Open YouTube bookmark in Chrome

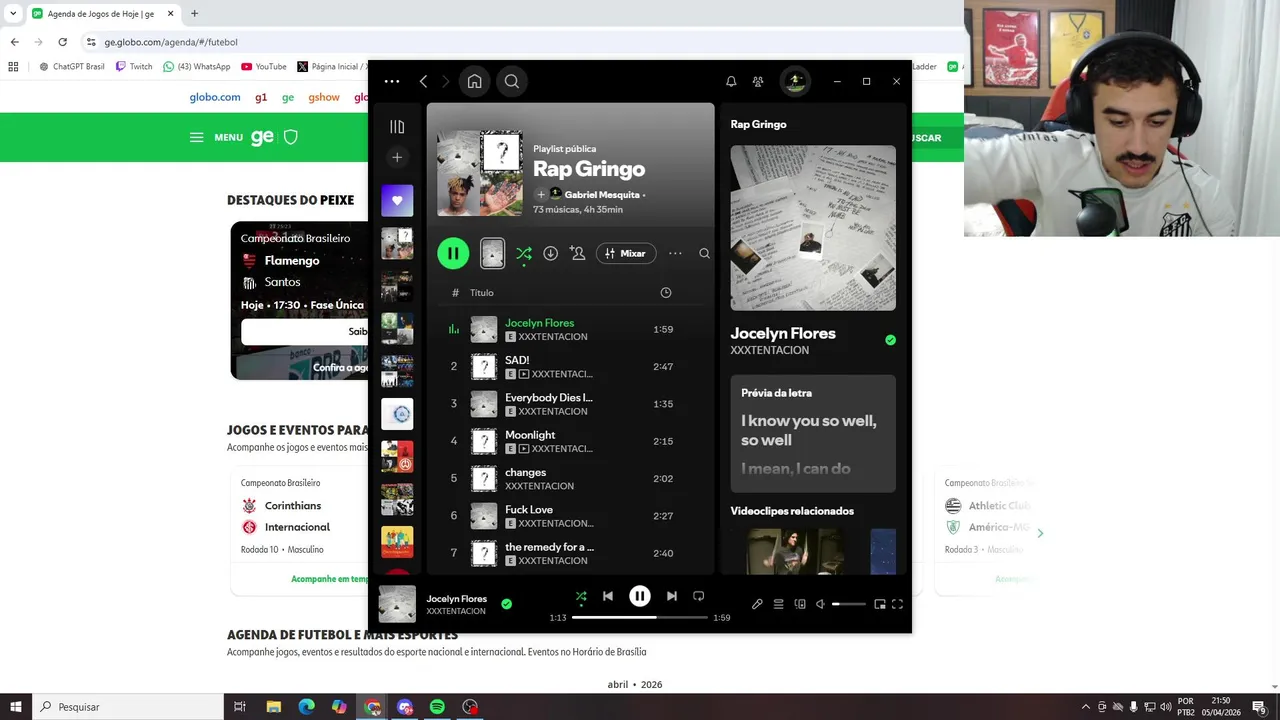pyautogui.click(x=264, y=67)
